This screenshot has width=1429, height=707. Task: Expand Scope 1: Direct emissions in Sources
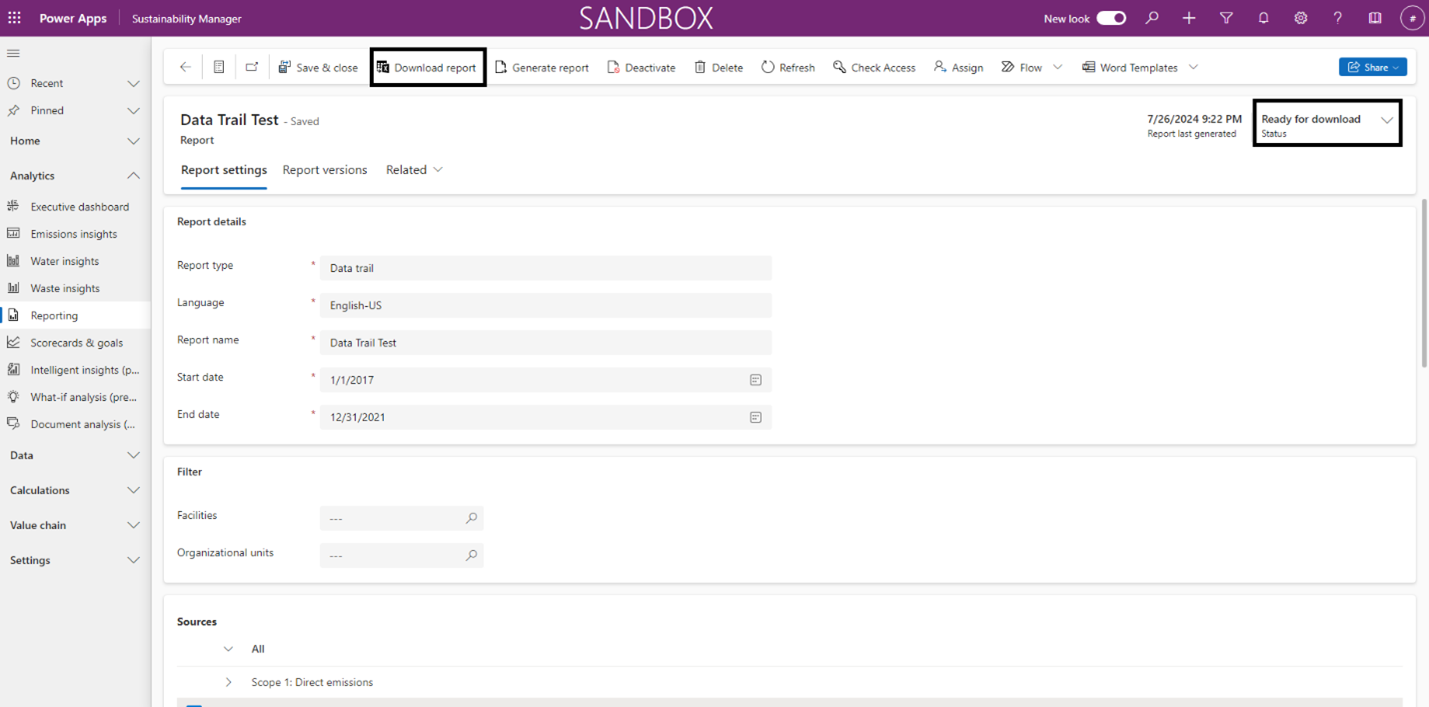coord(228,682)
